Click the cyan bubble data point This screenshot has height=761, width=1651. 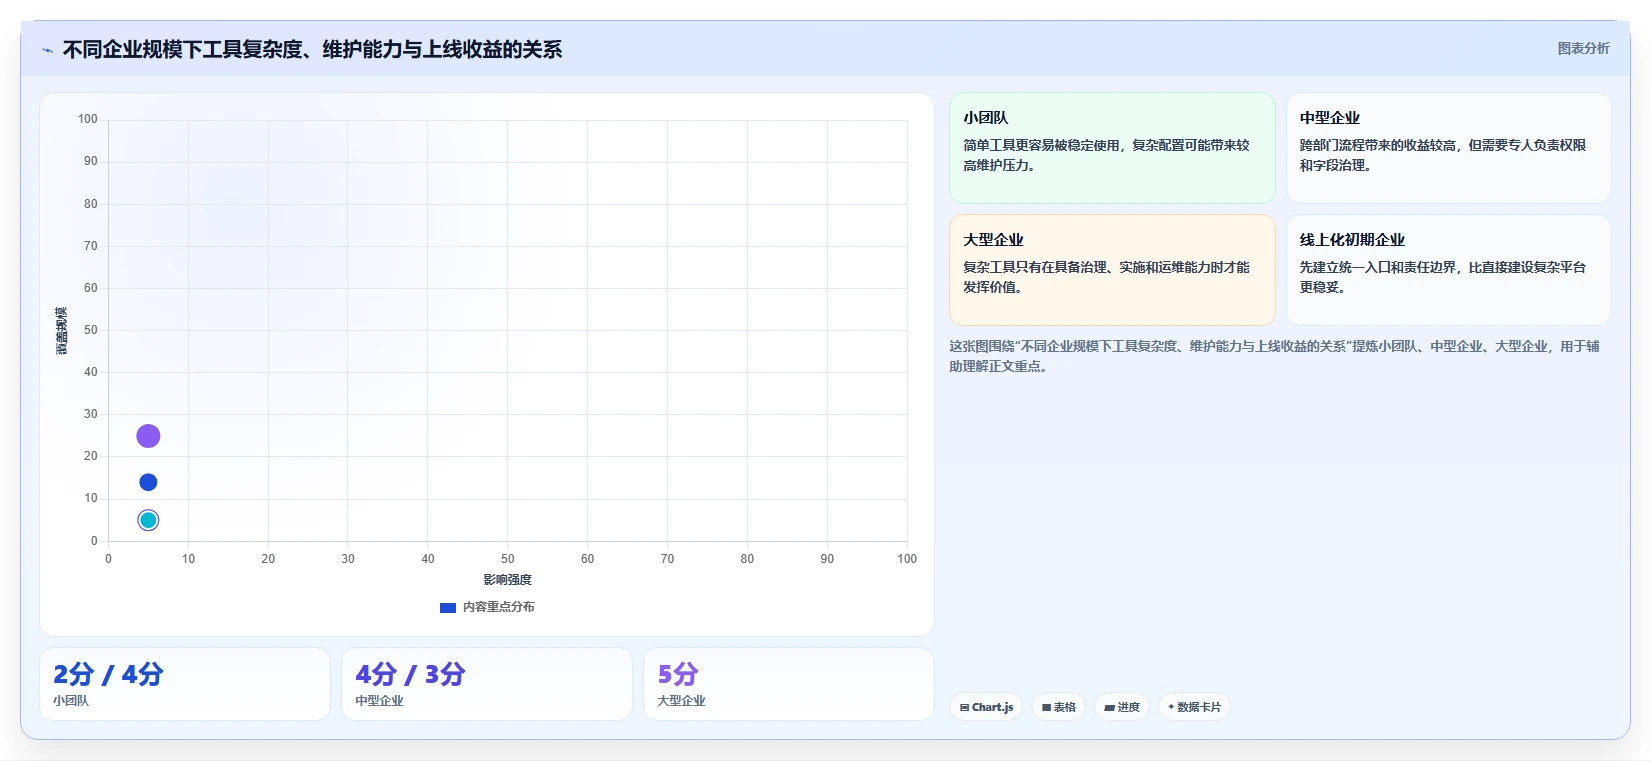pyautogui.click(x=148, y=520)
